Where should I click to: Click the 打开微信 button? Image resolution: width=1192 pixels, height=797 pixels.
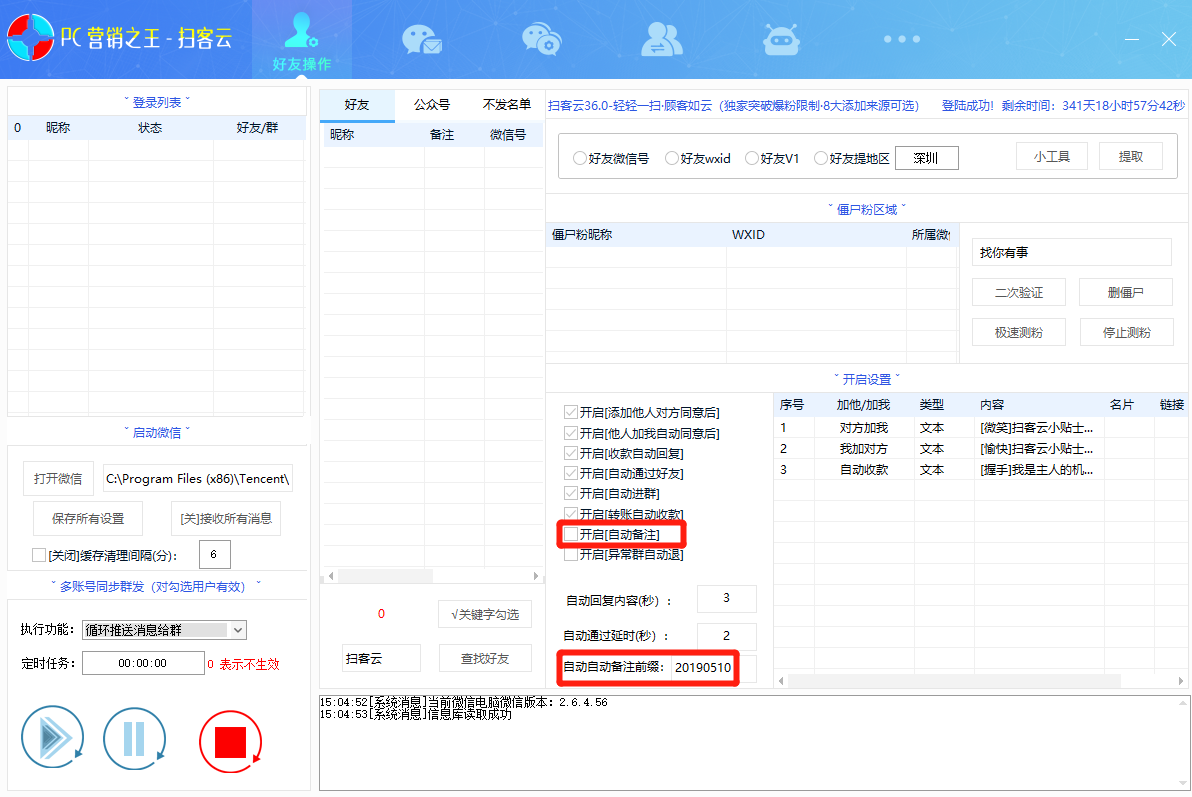point(58,478)
